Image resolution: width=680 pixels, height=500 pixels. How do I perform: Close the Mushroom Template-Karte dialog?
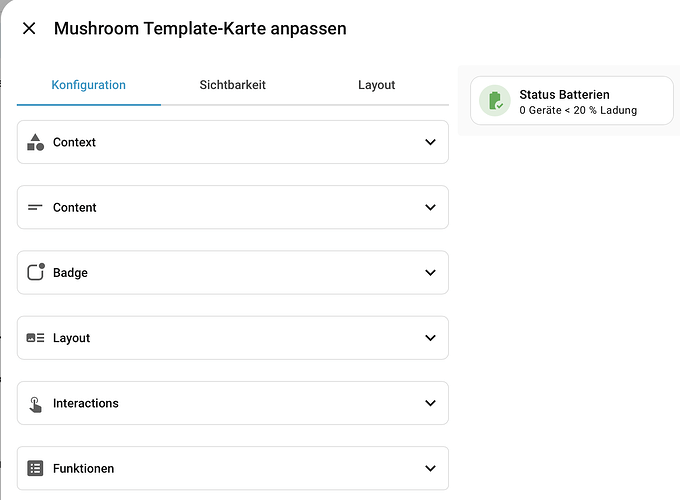tap(29, 29)
